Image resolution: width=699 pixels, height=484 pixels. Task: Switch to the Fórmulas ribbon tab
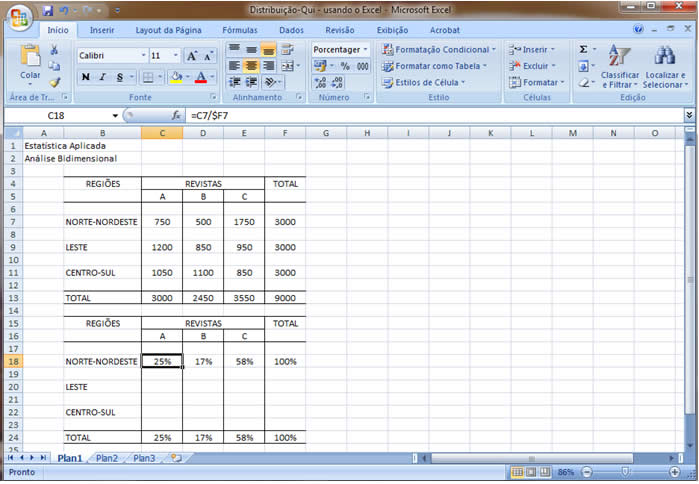coord(239,30)
